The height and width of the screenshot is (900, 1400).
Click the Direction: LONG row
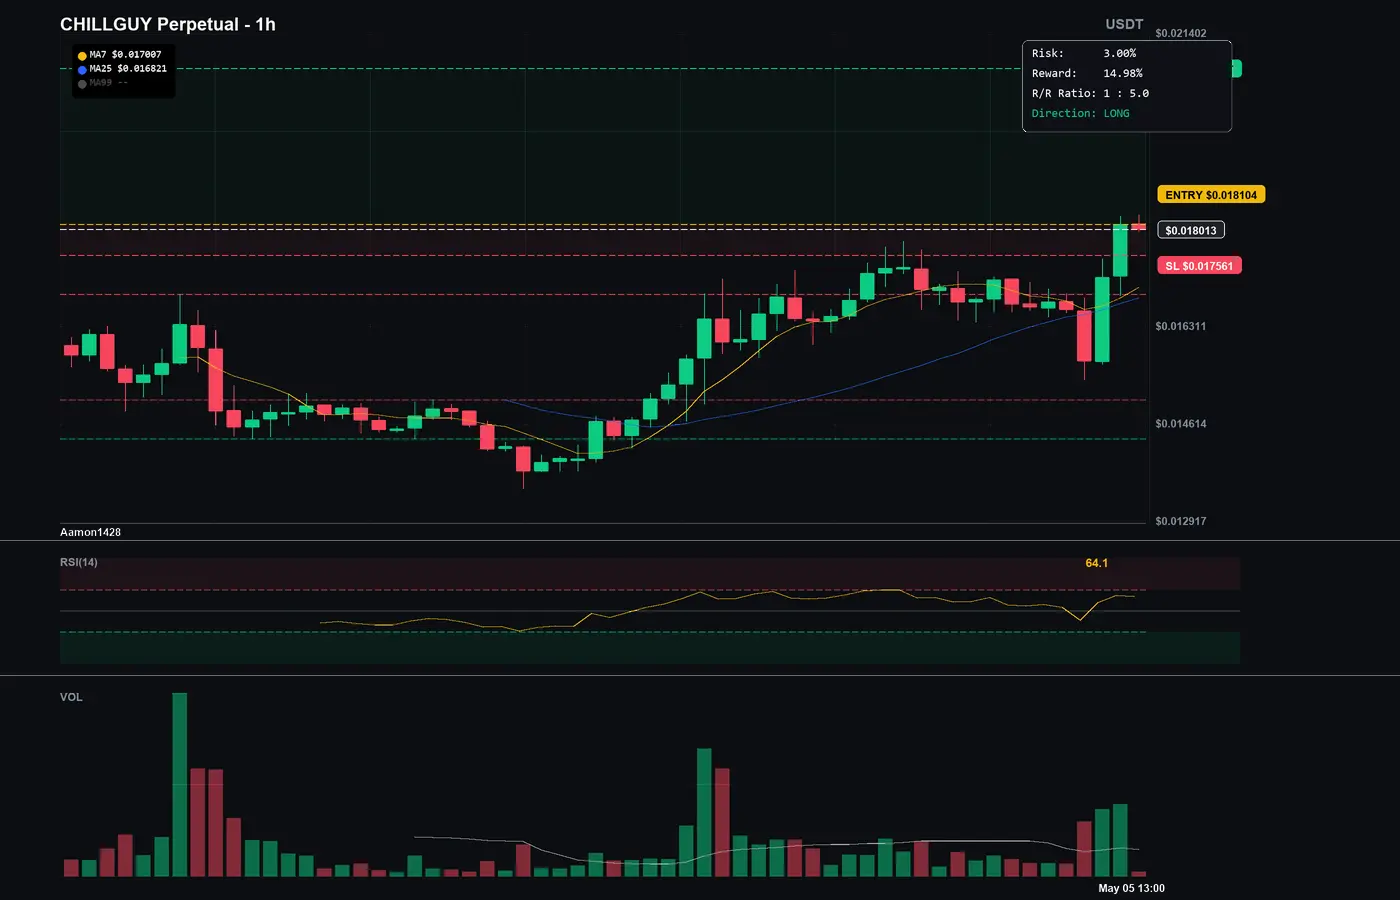[1081, 114]
